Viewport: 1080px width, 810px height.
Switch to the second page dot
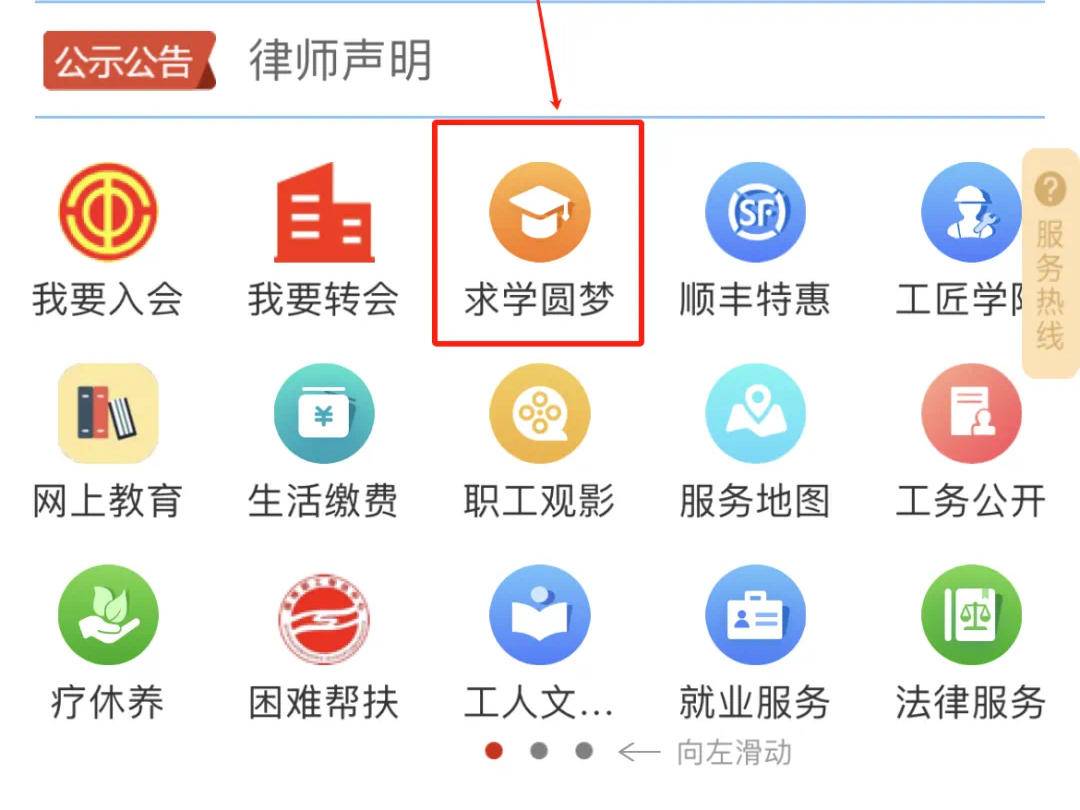coord(539,751)
